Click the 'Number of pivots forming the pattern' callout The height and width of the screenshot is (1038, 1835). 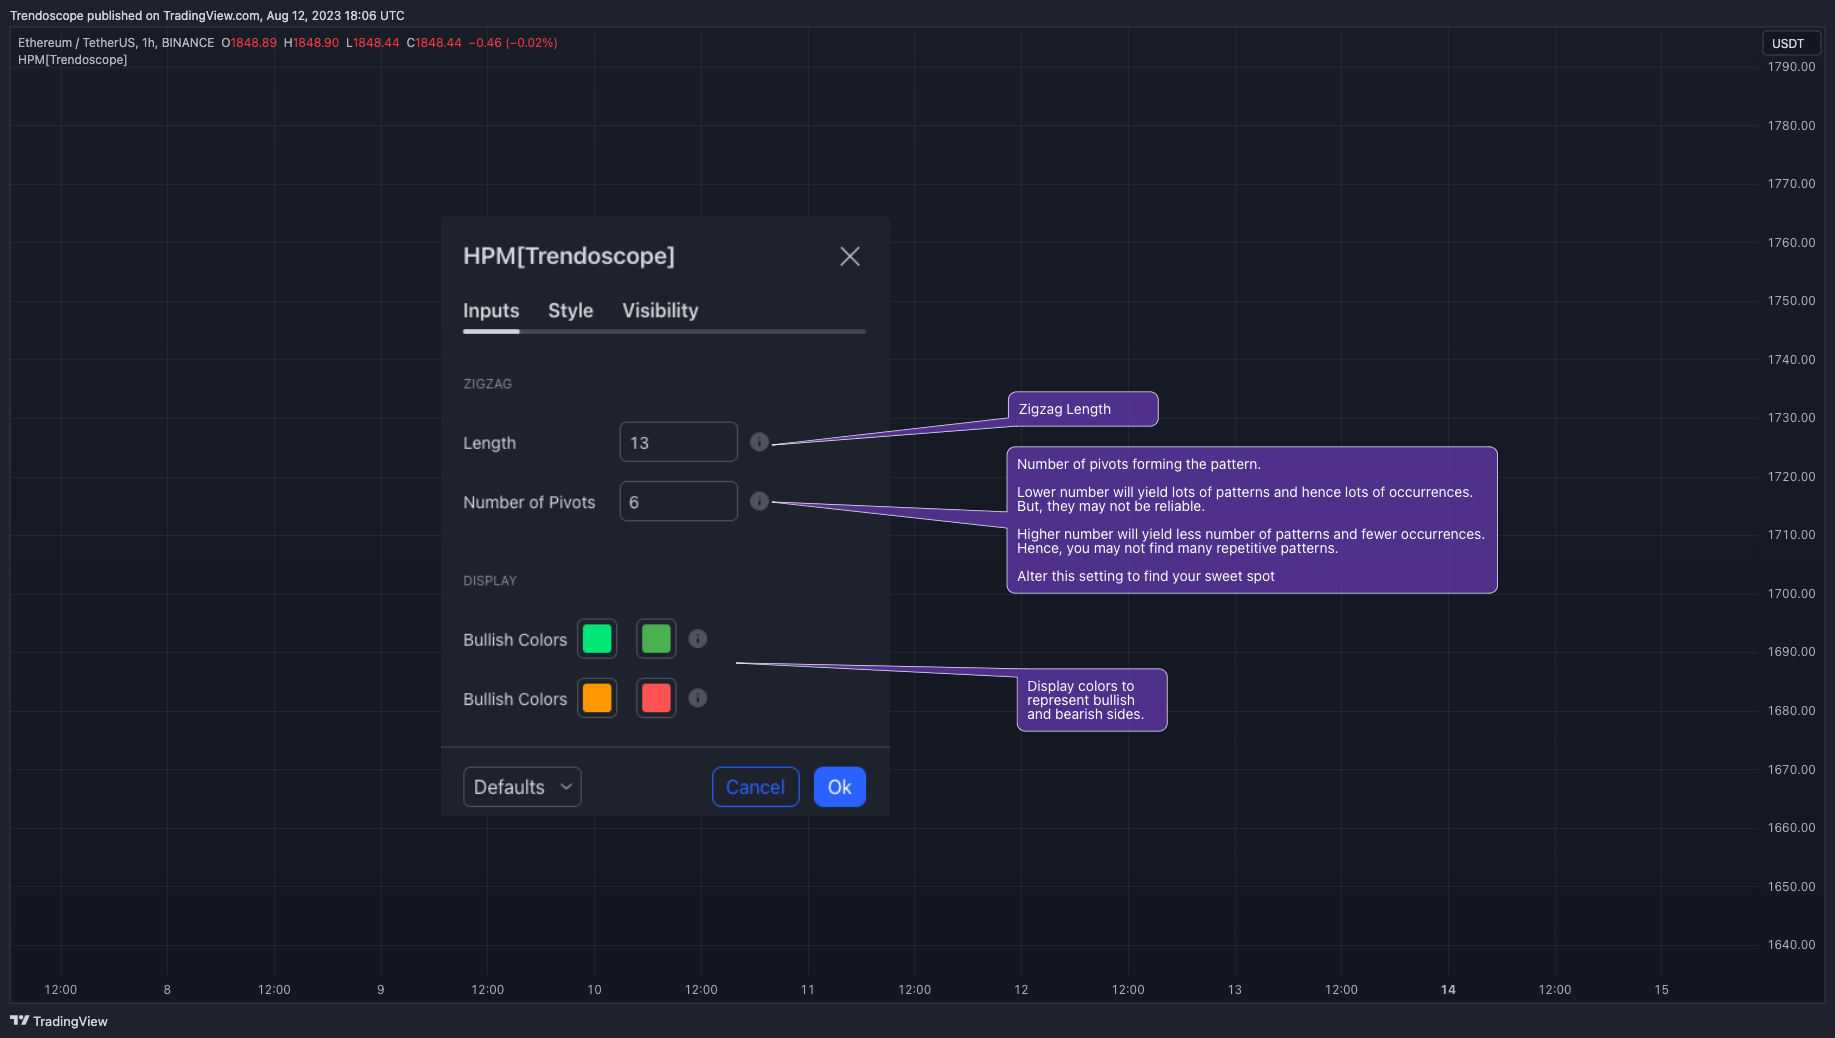tap(1252, 520)
